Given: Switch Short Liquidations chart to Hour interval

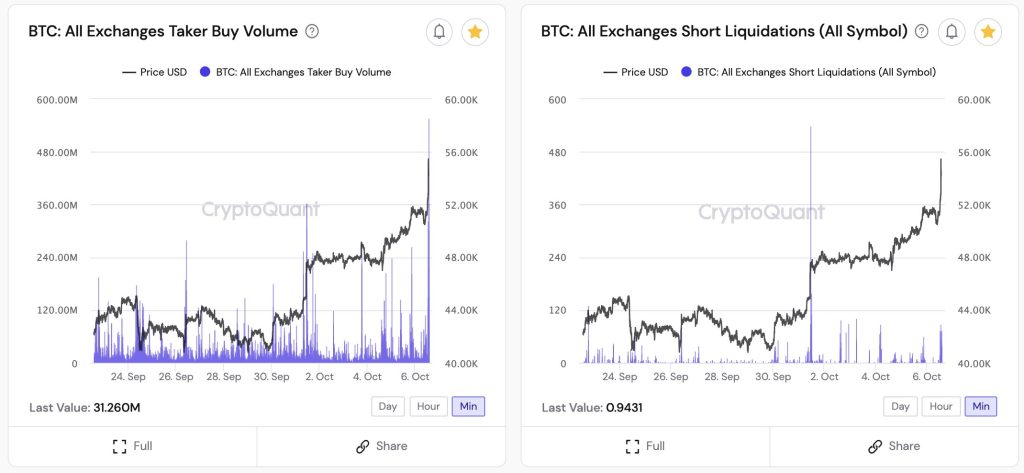Looking at the screenshot, I should 940,406.
